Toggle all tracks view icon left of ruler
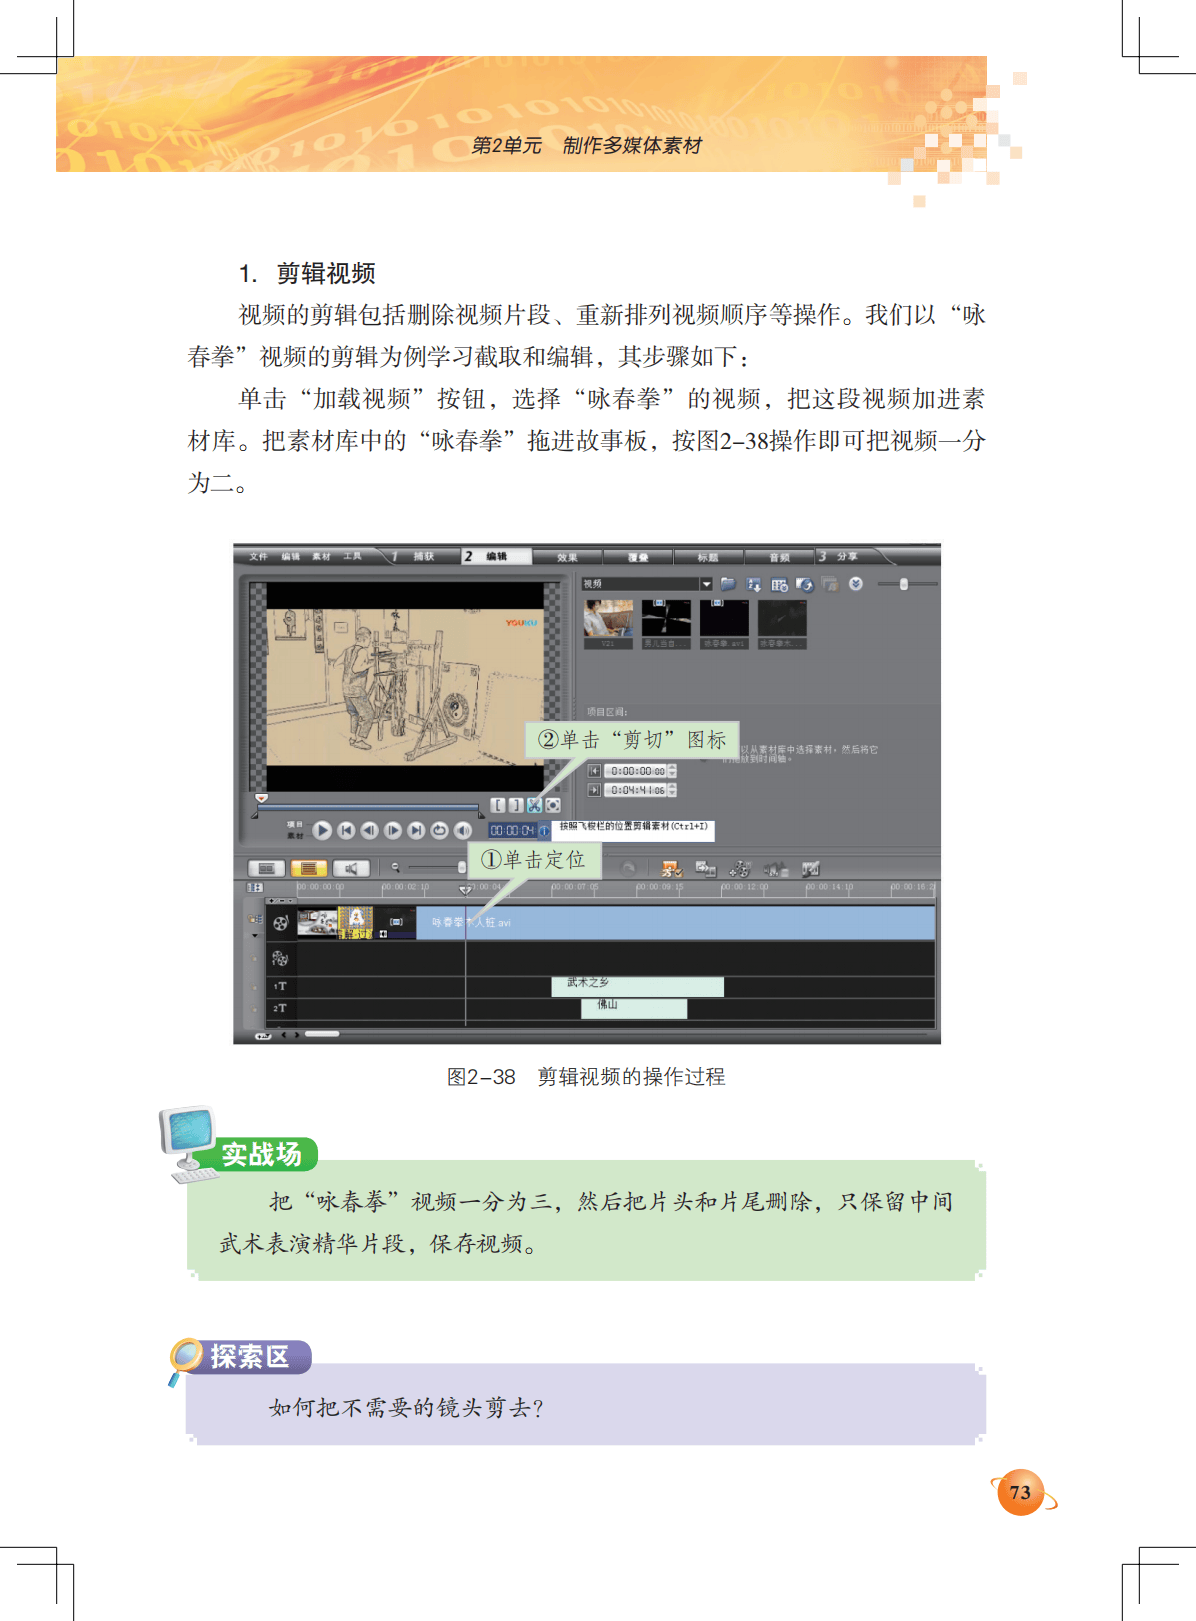This screenshot has width=1196, height=1621. pyautogui.click(x=256, y=887)
